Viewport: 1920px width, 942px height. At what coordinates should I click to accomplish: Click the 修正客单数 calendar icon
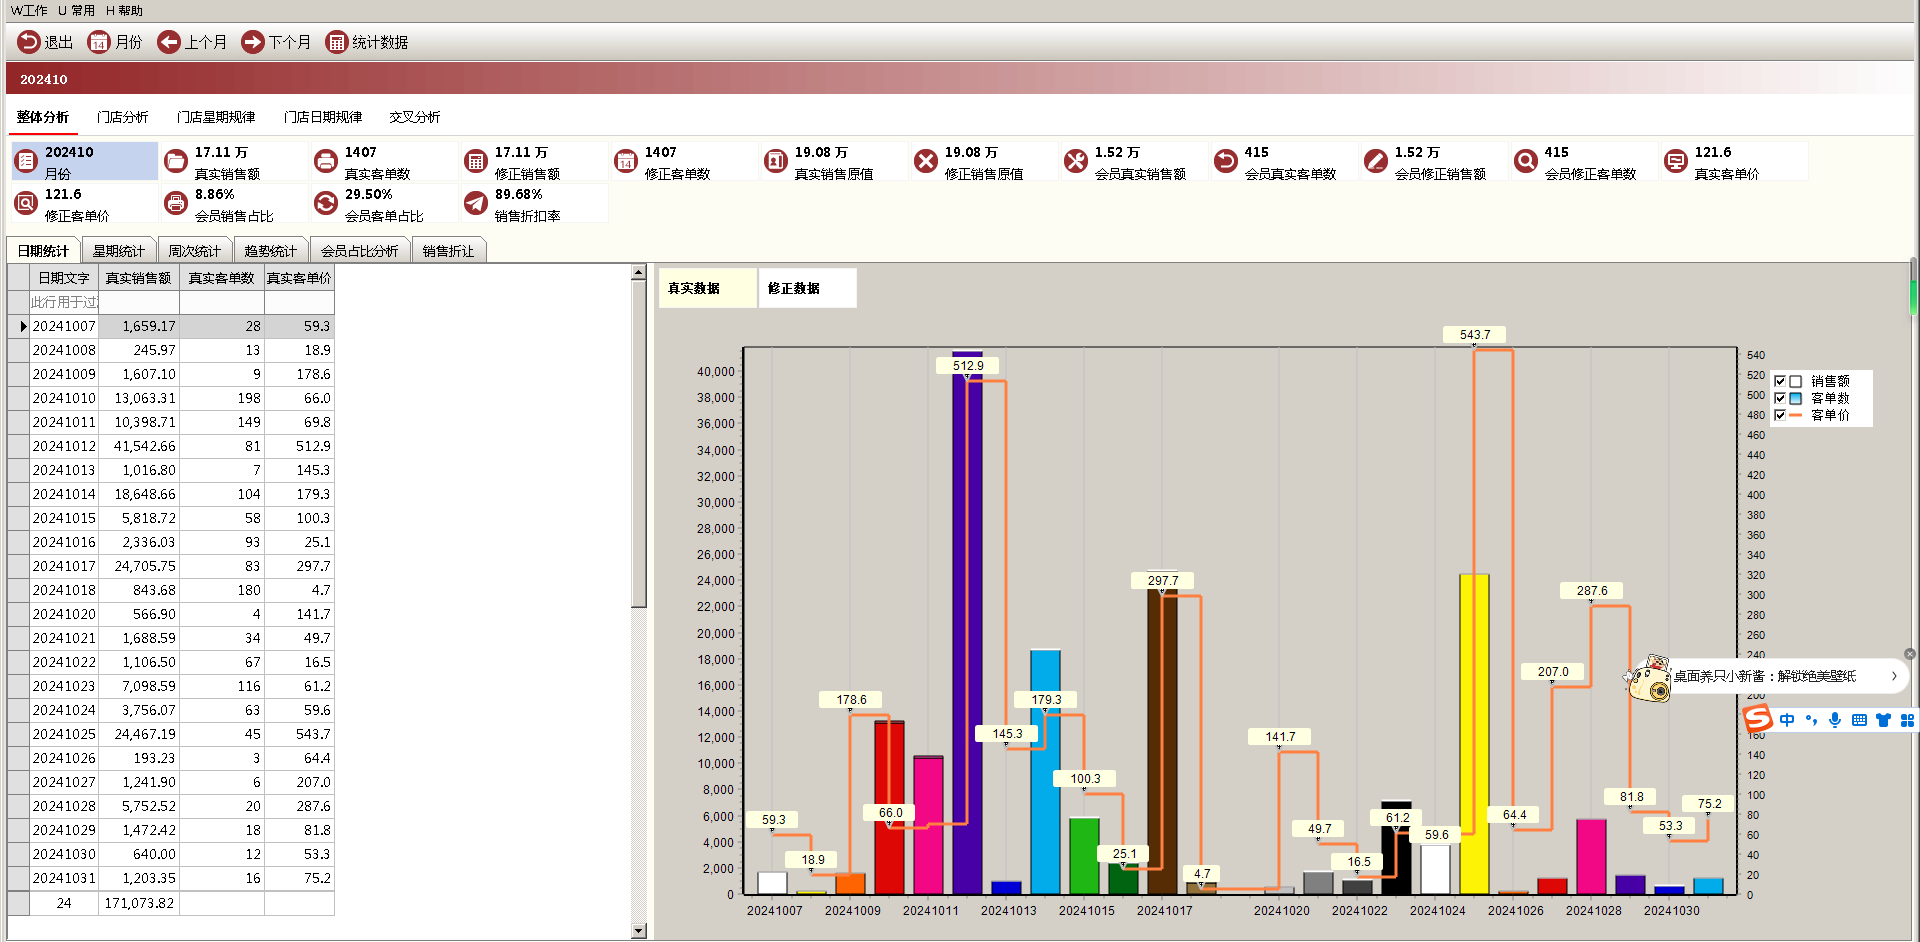[x=626, y=161]
